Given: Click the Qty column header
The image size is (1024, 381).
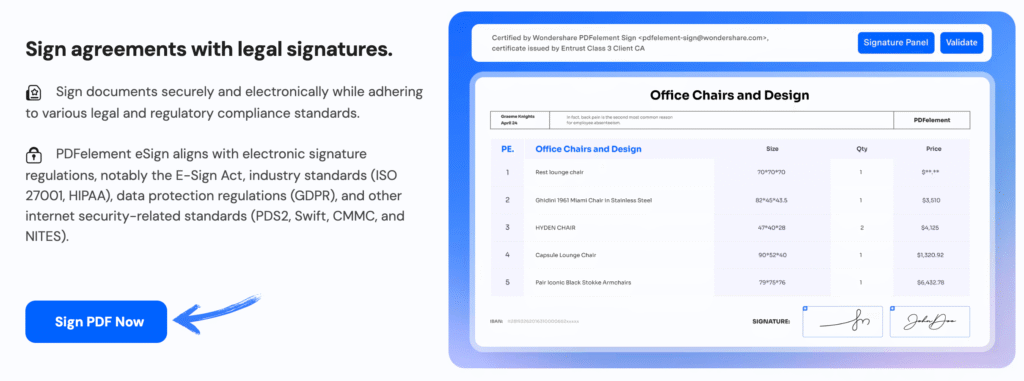Looking at the screenshot, I should [861, 149].
